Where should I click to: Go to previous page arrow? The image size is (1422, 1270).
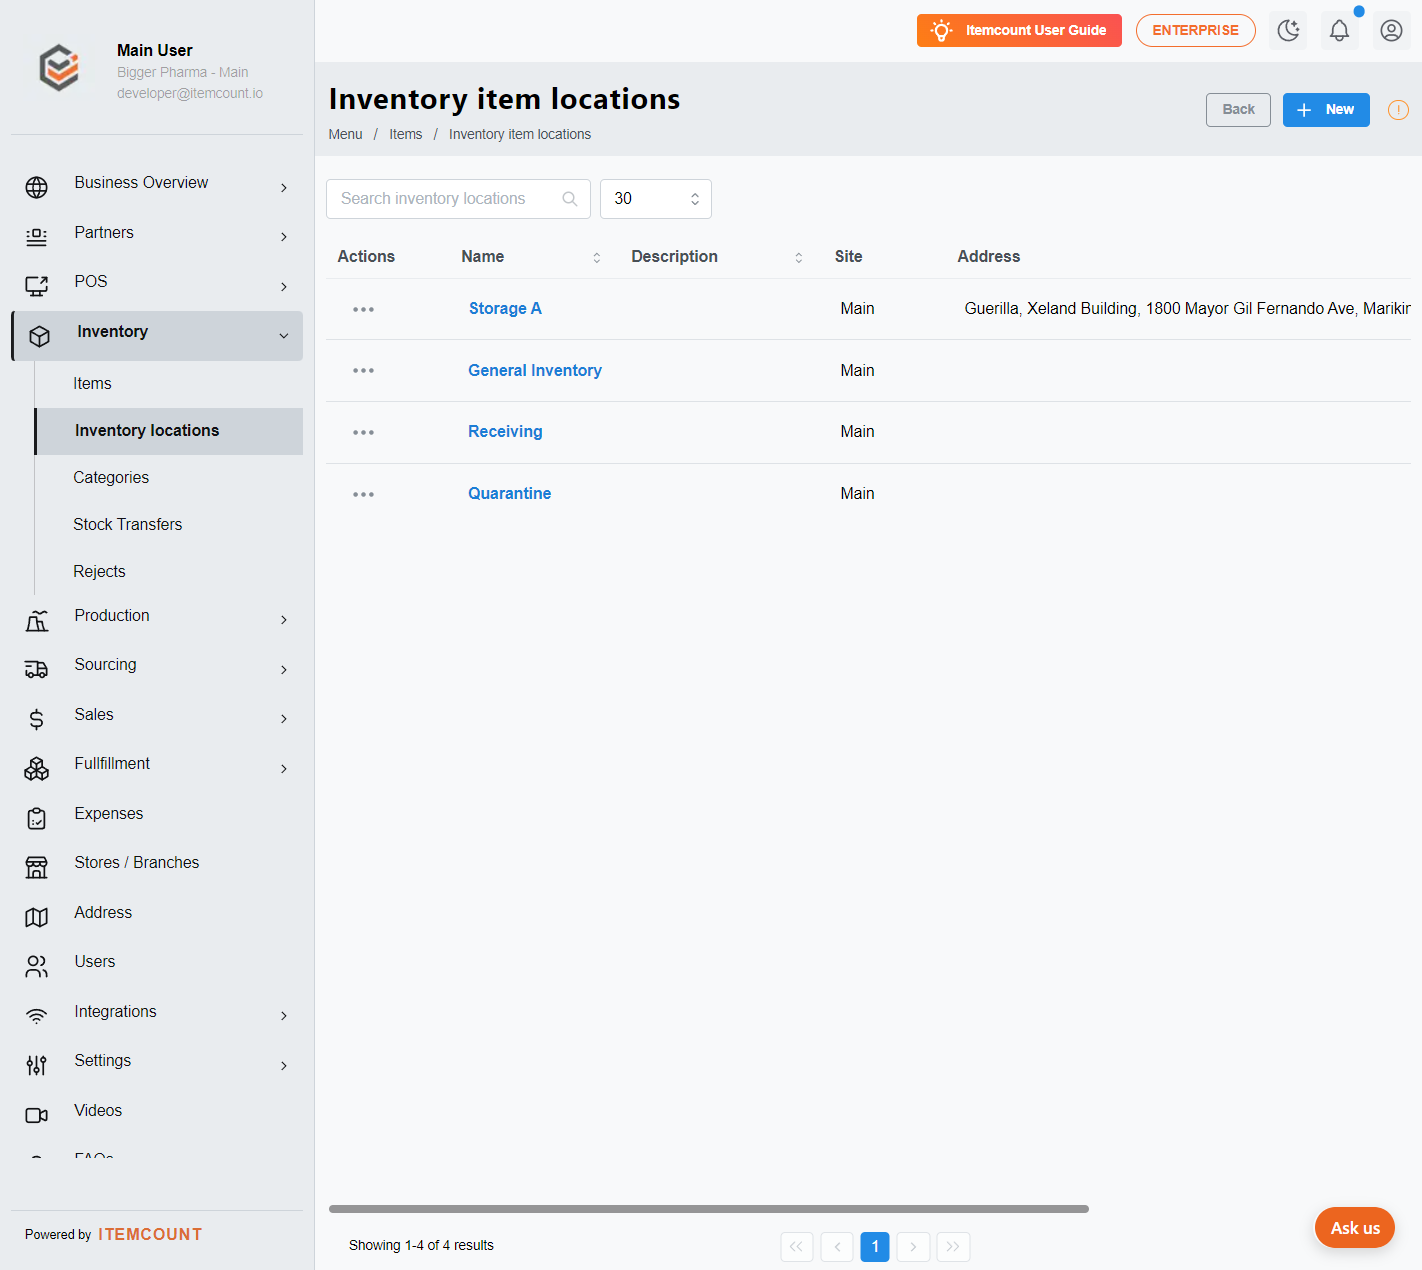pos(837,1246)
